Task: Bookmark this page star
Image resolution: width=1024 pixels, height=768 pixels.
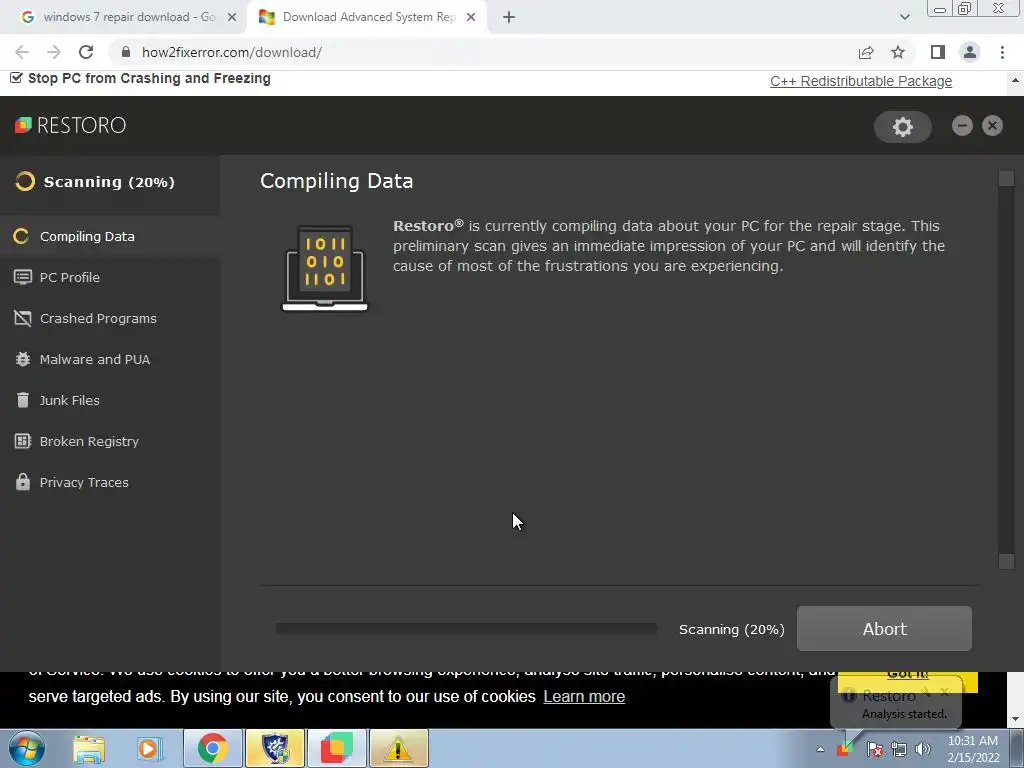Action: coord(898,52)
